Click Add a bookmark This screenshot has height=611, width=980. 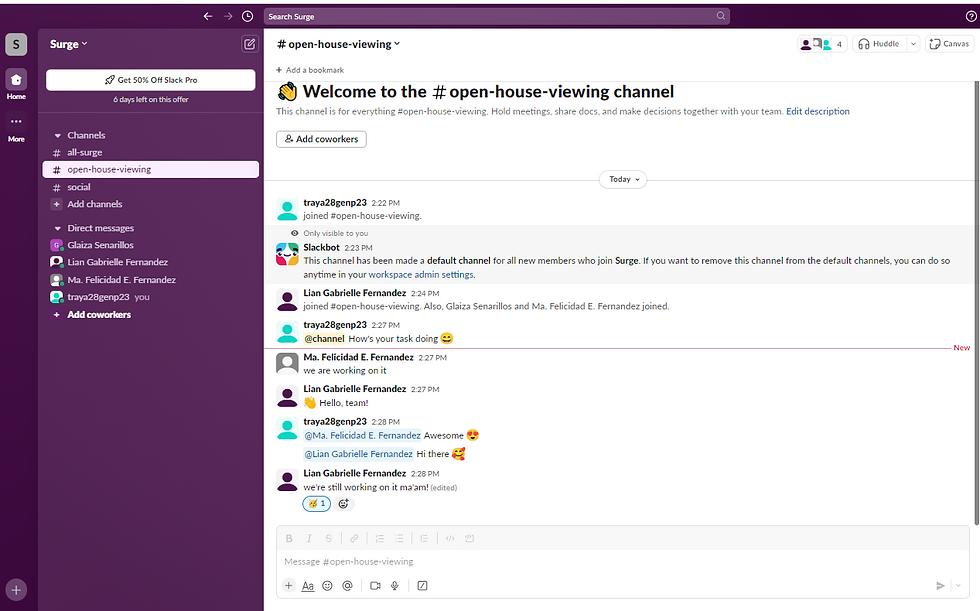pos(310,70)
